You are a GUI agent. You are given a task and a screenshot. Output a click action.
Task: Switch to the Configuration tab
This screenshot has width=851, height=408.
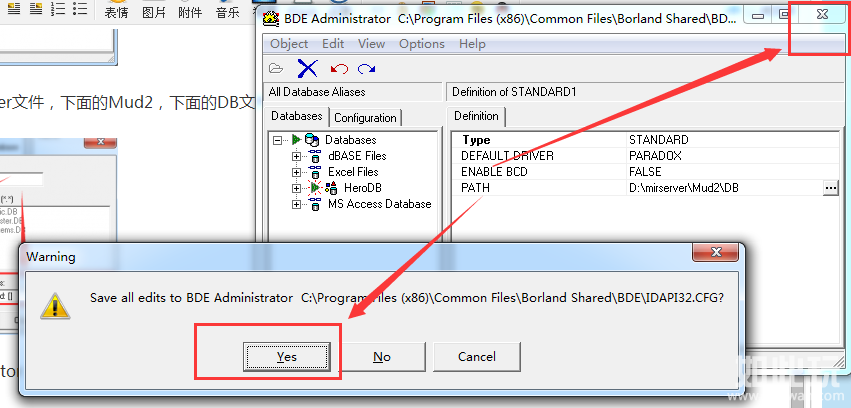point(365,118)
